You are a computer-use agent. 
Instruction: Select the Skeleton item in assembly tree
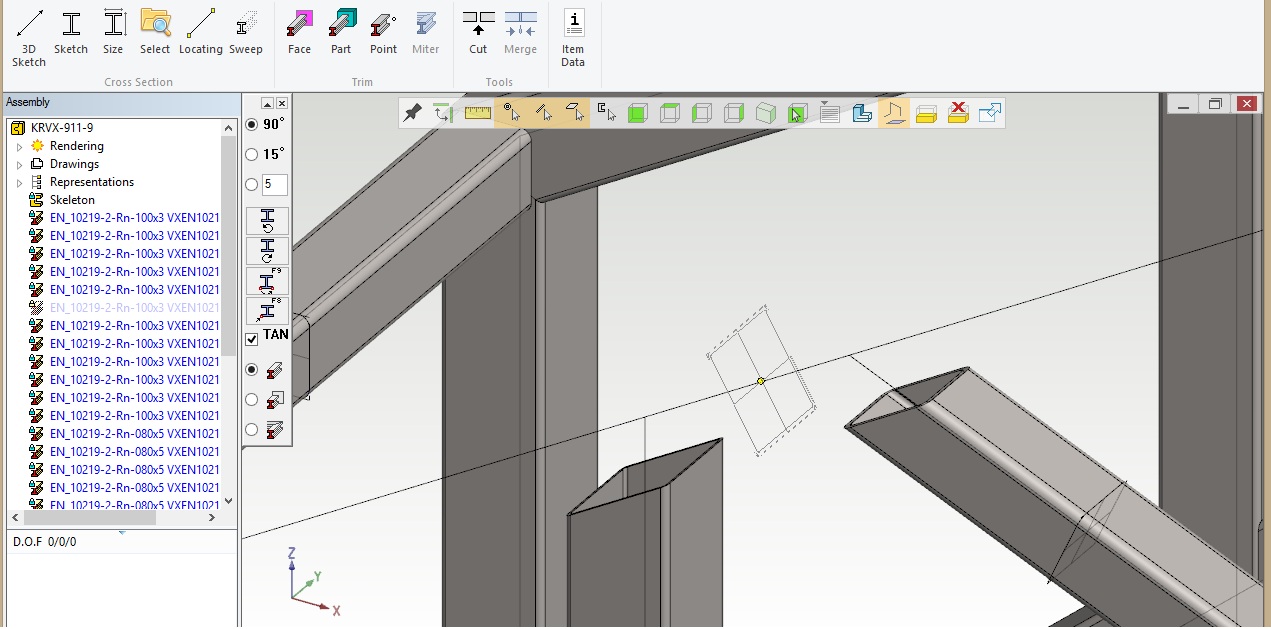tap(72, 200)
